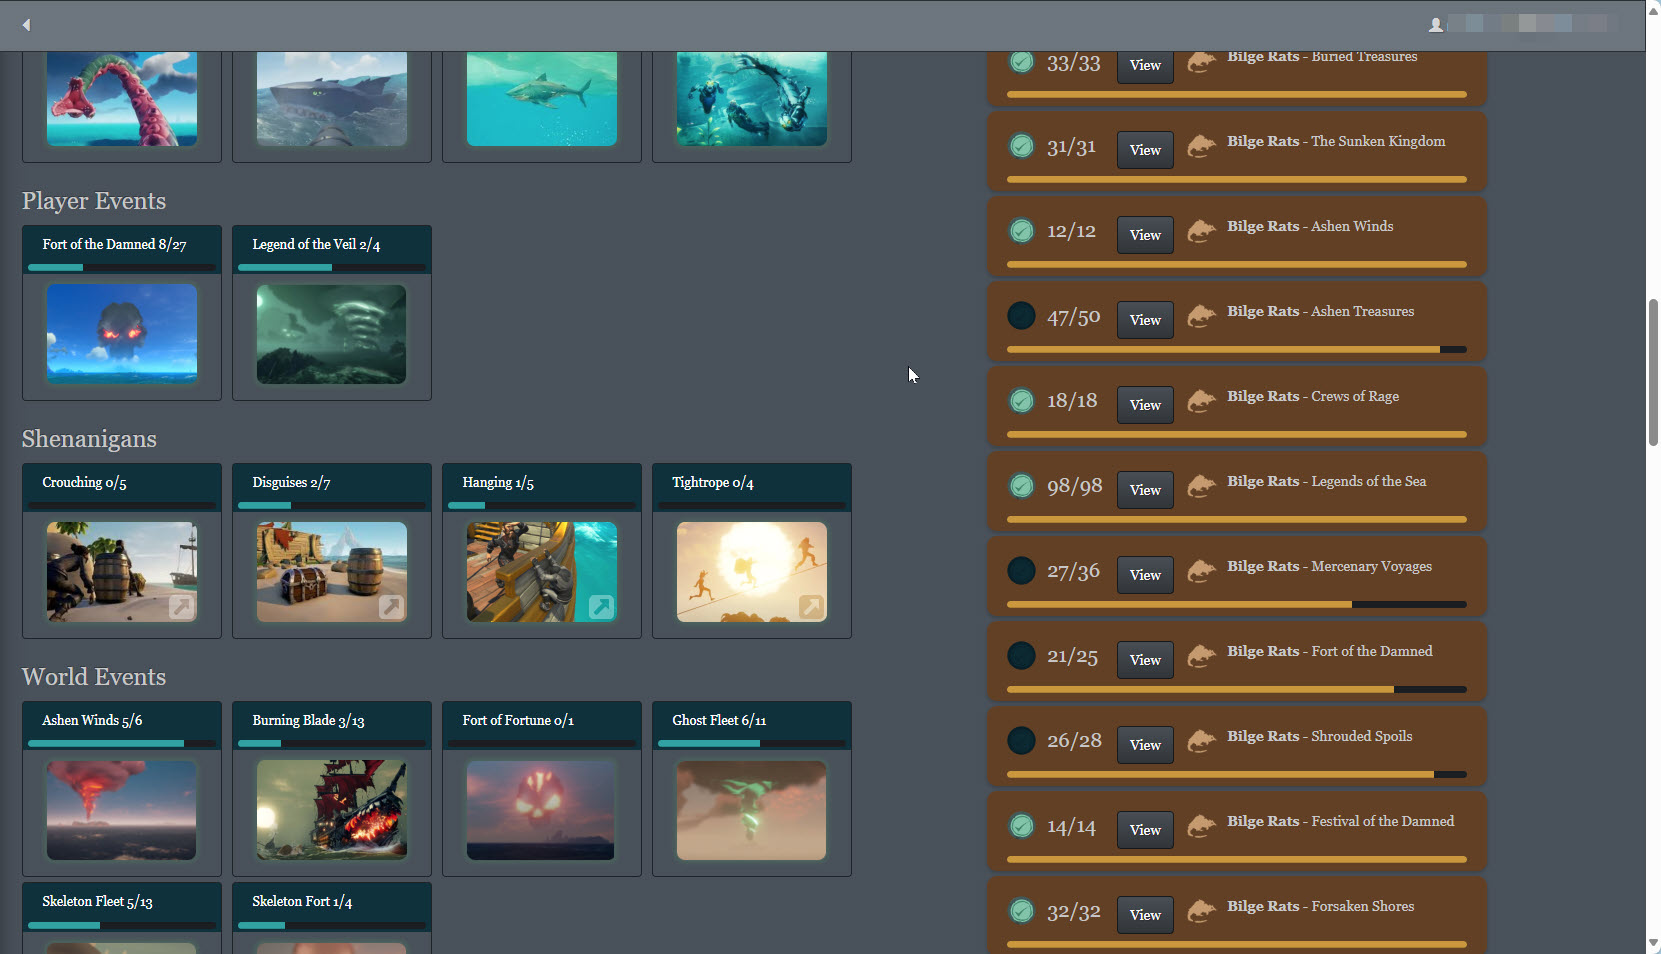
Task: Click View next to Bilge Rats Fort of the Damned
Action: 1145,660
